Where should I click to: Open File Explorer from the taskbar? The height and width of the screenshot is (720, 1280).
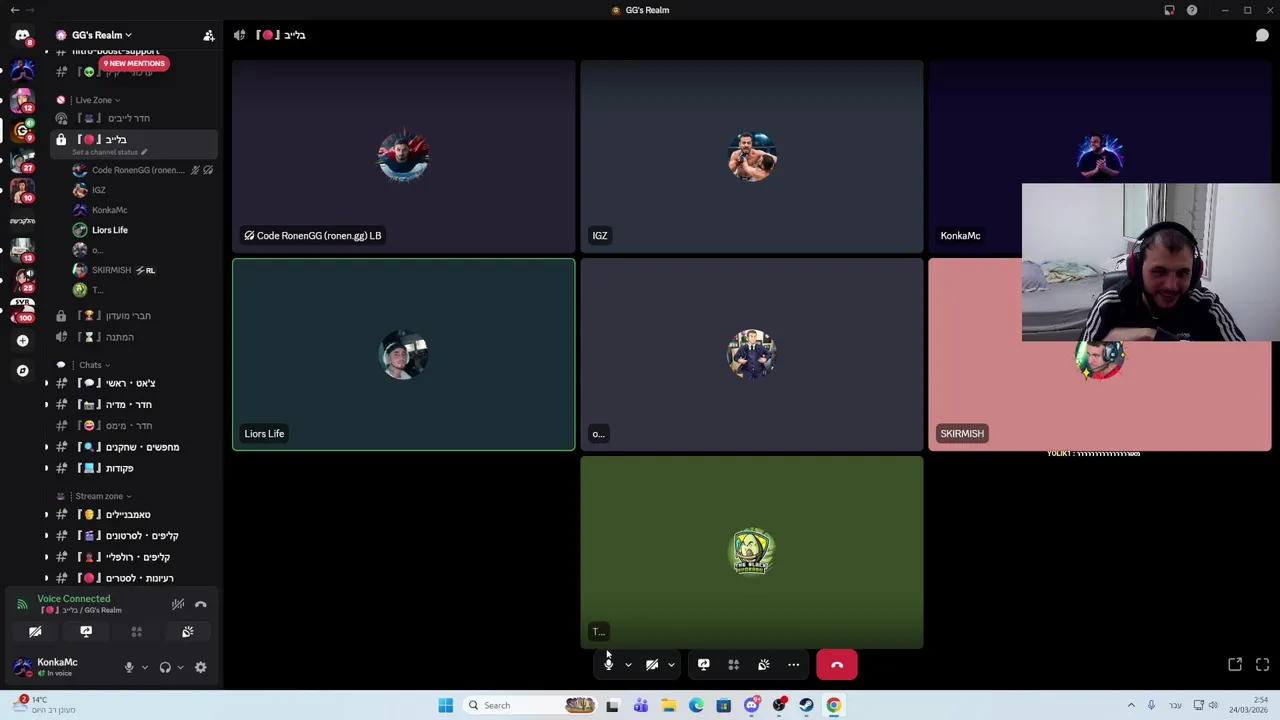click(668, 705)
